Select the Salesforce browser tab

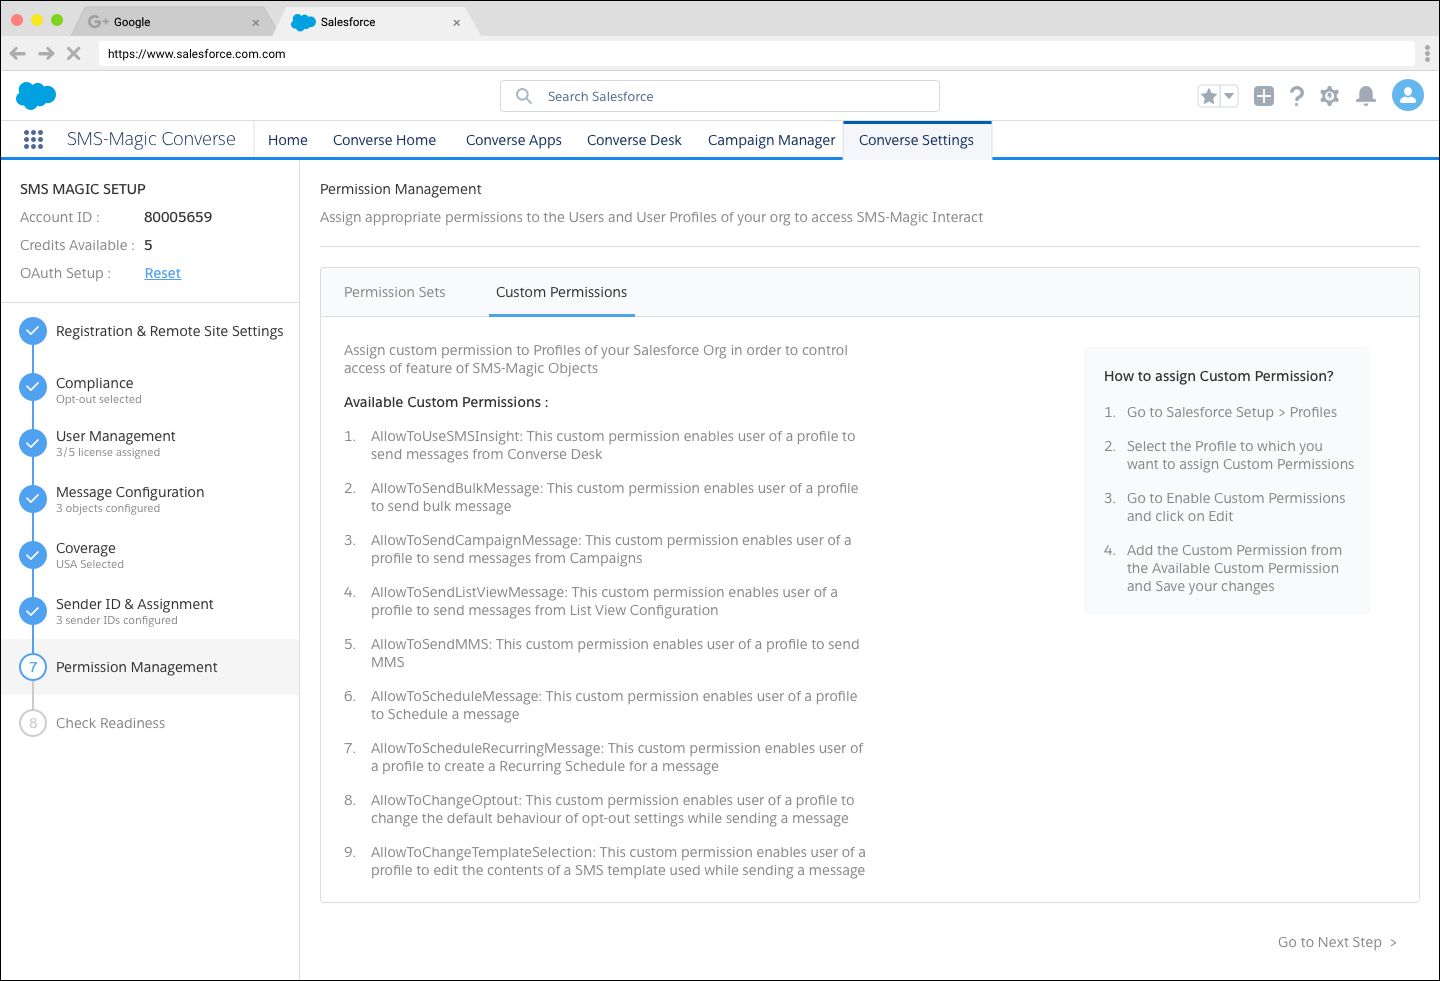click(375, 22)
